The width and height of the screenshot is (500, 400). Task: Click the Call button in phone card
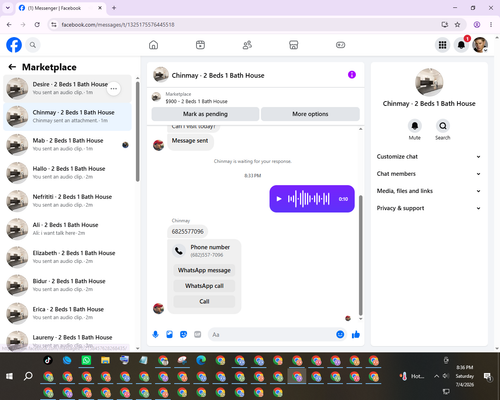click(204, 302)
